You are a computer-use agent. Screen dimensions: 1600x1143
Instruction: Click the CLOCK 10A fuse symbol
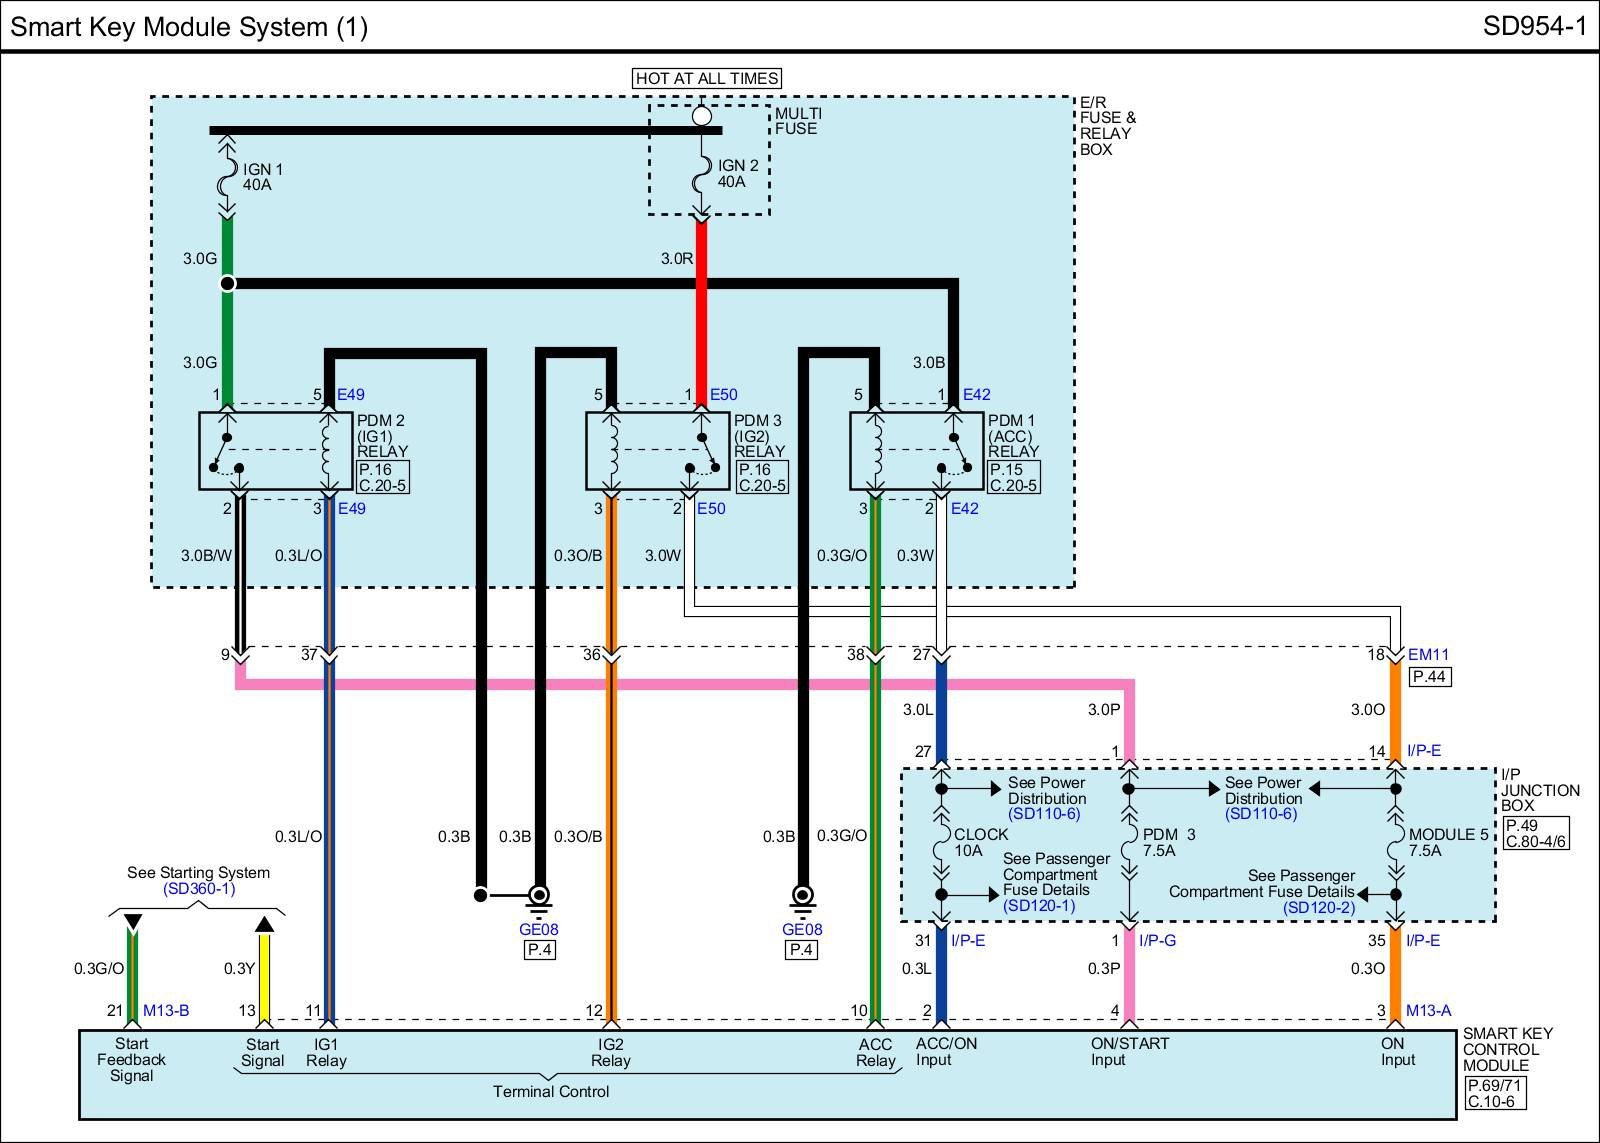click(x=941, y=842)
